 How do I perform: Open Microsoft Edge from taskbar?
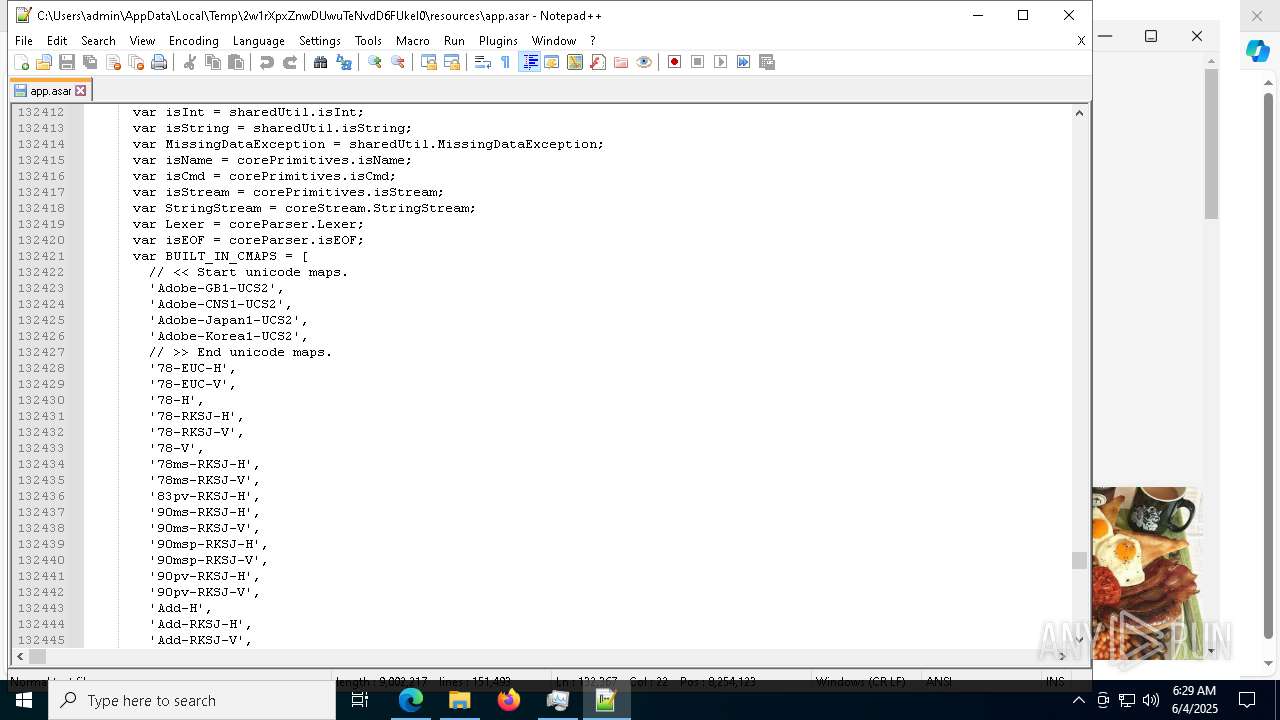411,700
